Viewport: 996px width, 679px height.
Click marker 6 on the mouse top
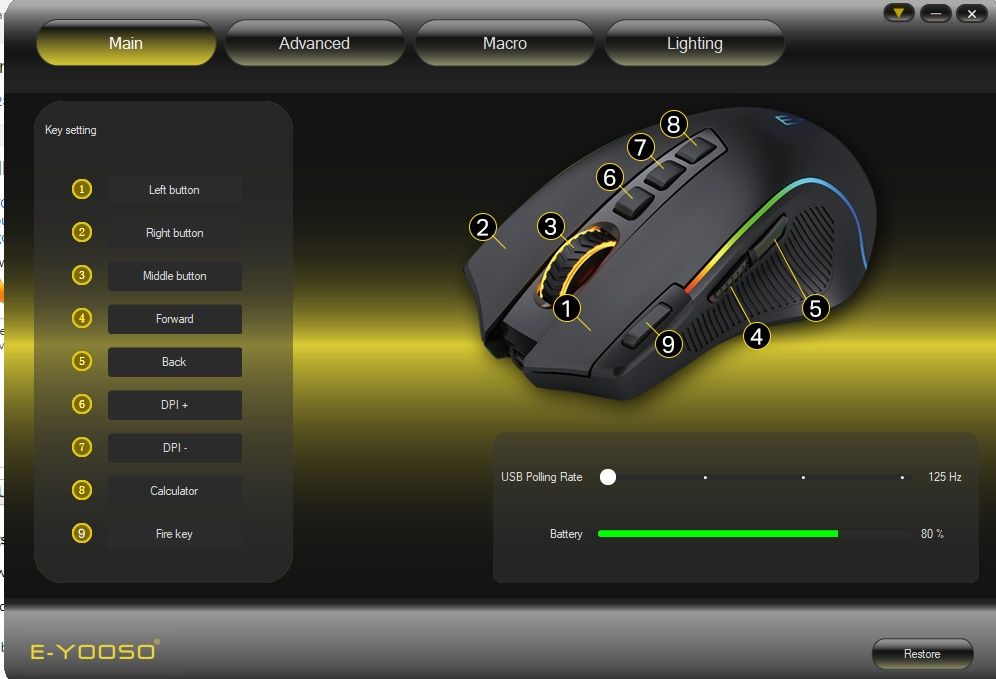click(610, 177)
